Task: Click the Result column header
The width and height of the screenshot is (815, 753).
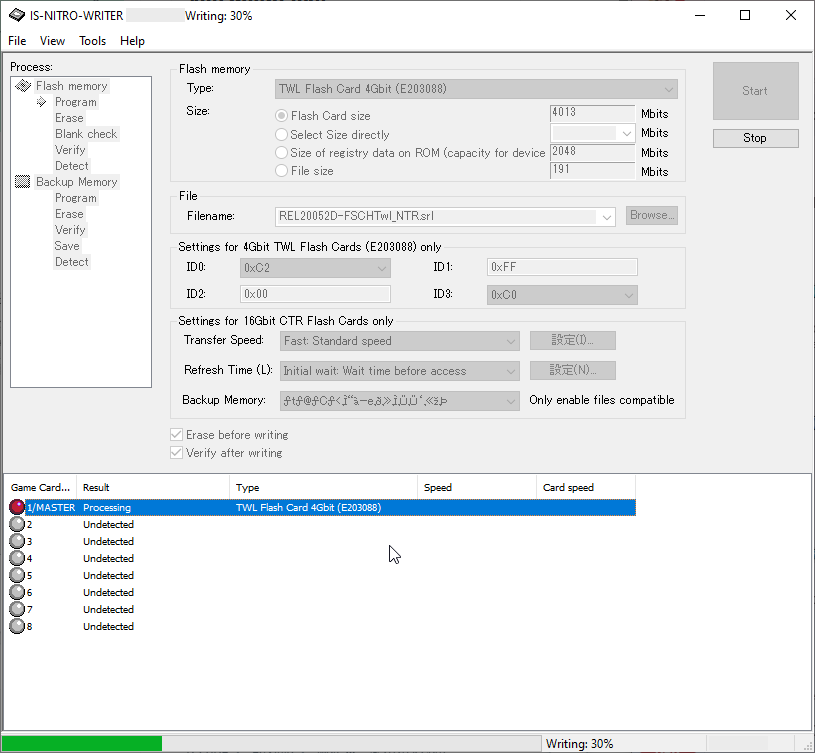Action: 153,487
